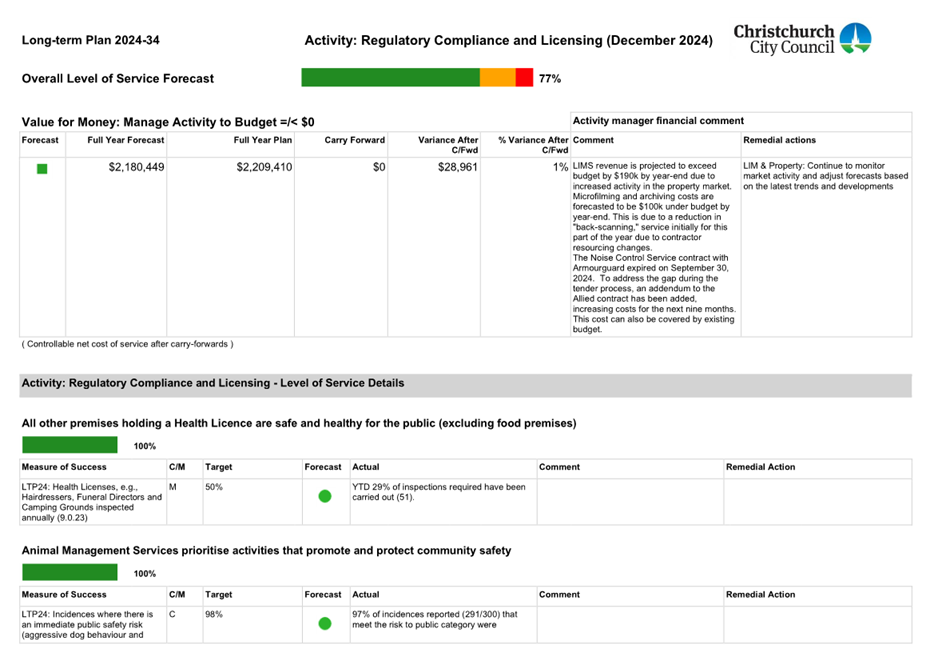934x661 pixels.
Task: Click the Long-term Plan 2024-34 title
Action: 90,41
